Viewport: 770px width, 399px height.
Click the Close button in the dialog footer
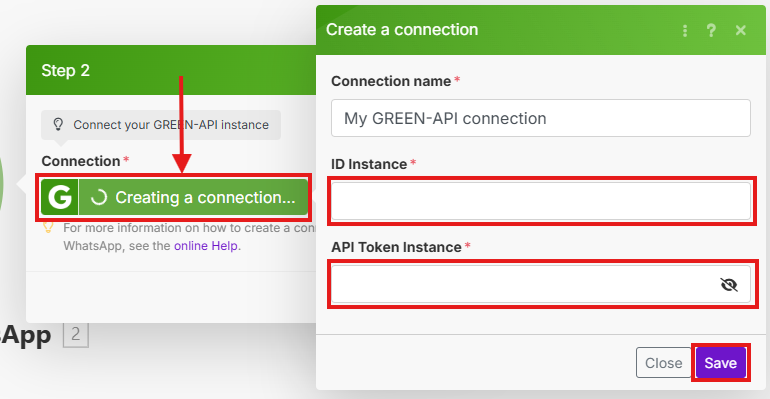[x=663, y=363]
